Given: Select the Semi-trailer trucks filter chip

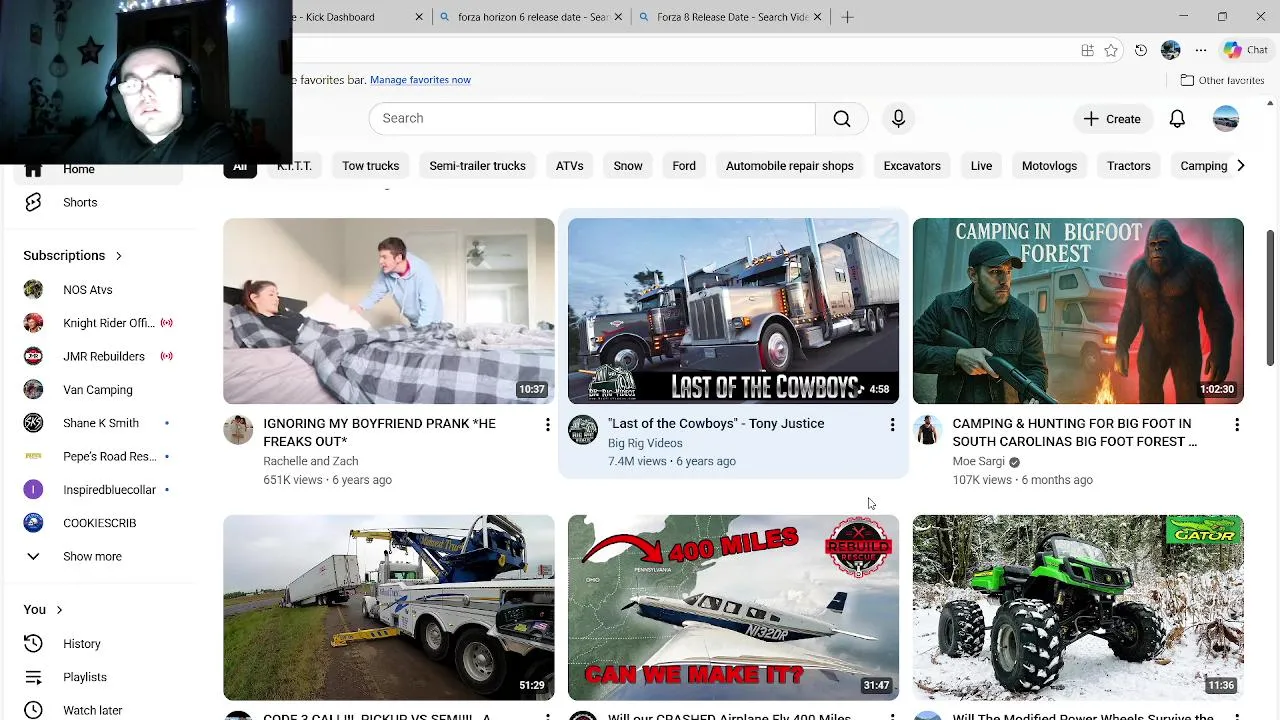Looking at the screenshot, I should point(477,166).
